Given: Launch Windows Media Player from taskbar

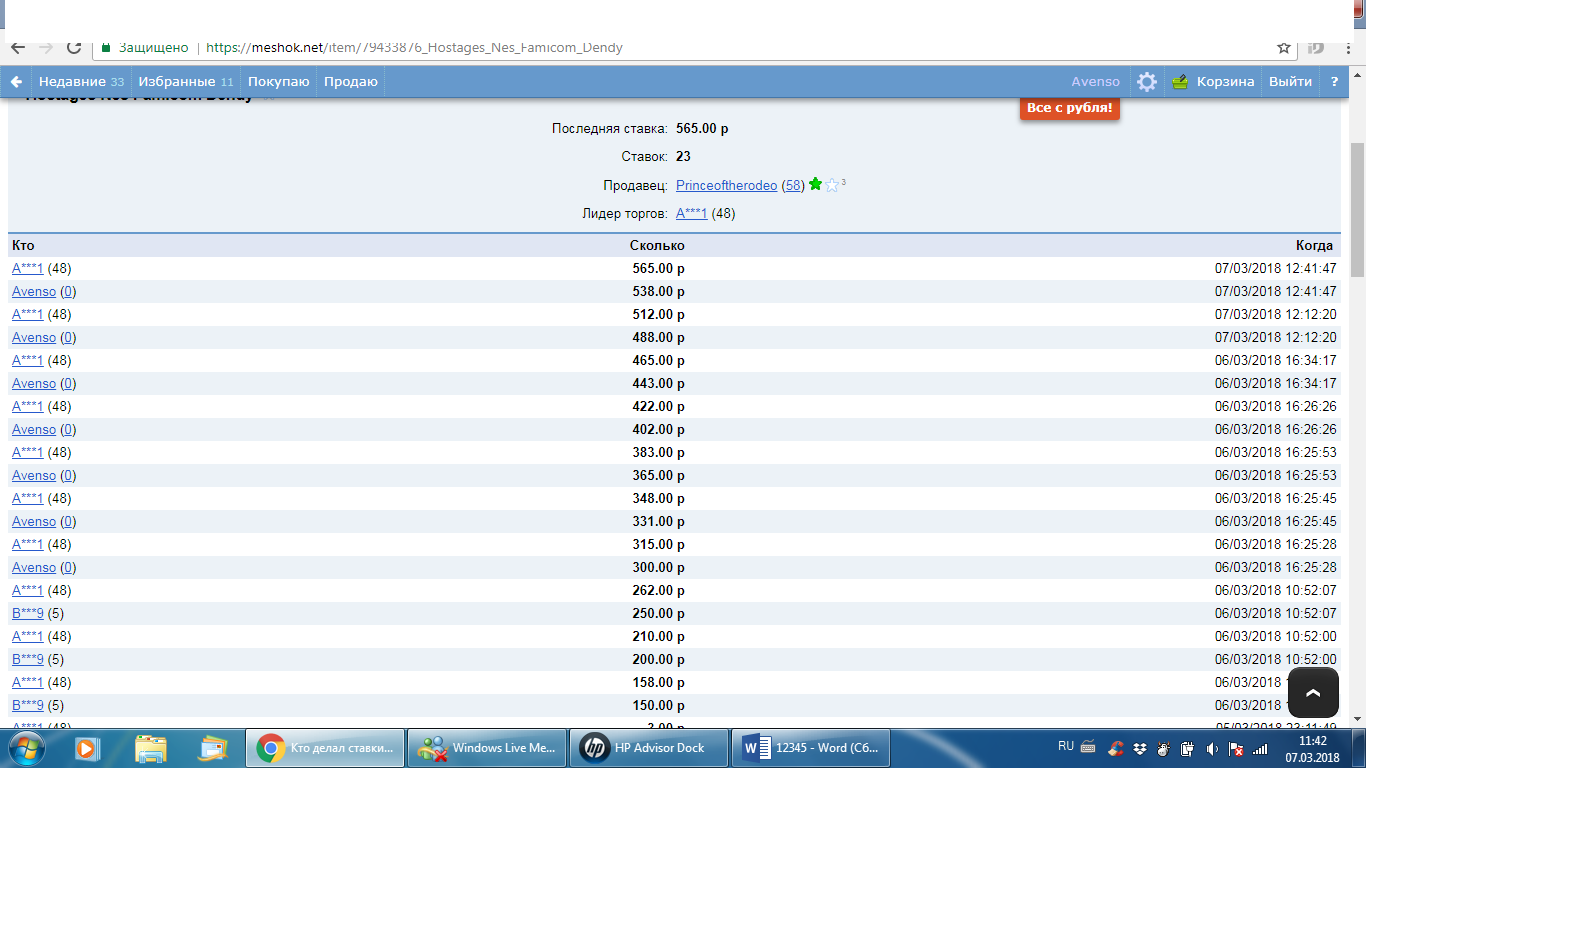Looking at the screenshot, I should tap(88, 748).
